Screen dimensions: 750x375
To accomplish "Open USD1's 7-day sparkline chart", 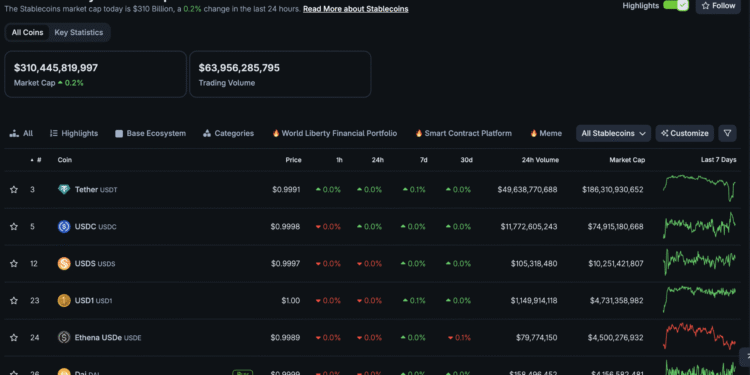I will (x=699, y=299).
